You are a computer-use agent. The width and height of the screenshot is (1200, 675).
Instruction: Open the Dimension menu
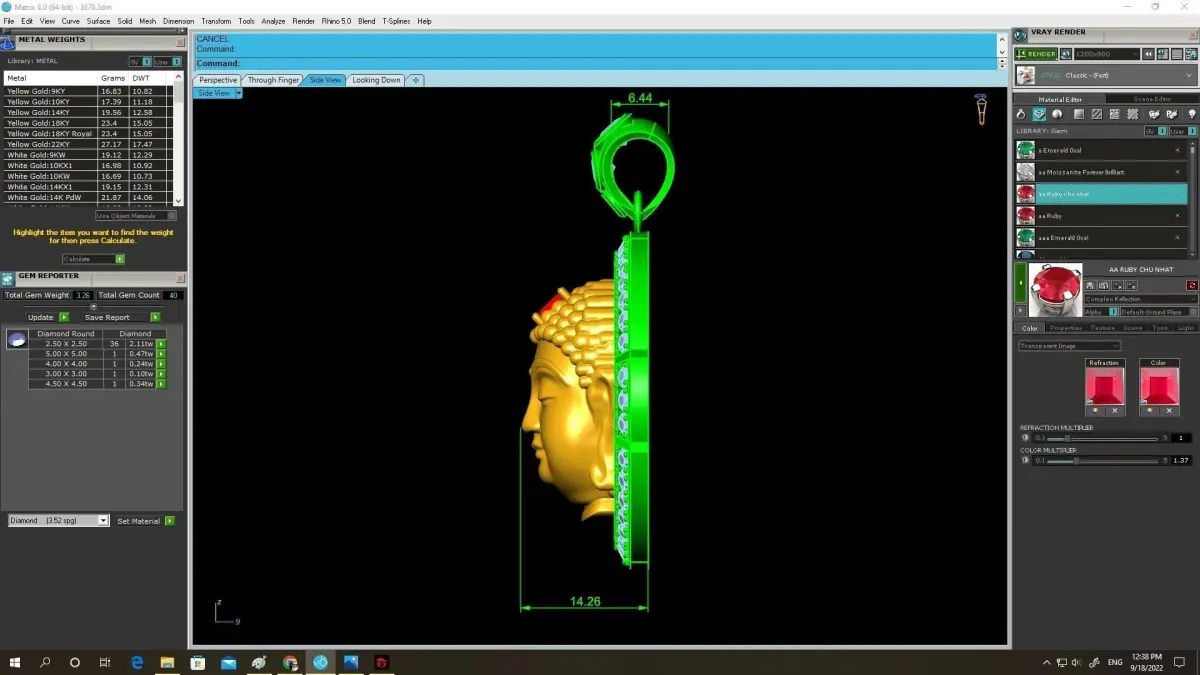tap(178, 21)
